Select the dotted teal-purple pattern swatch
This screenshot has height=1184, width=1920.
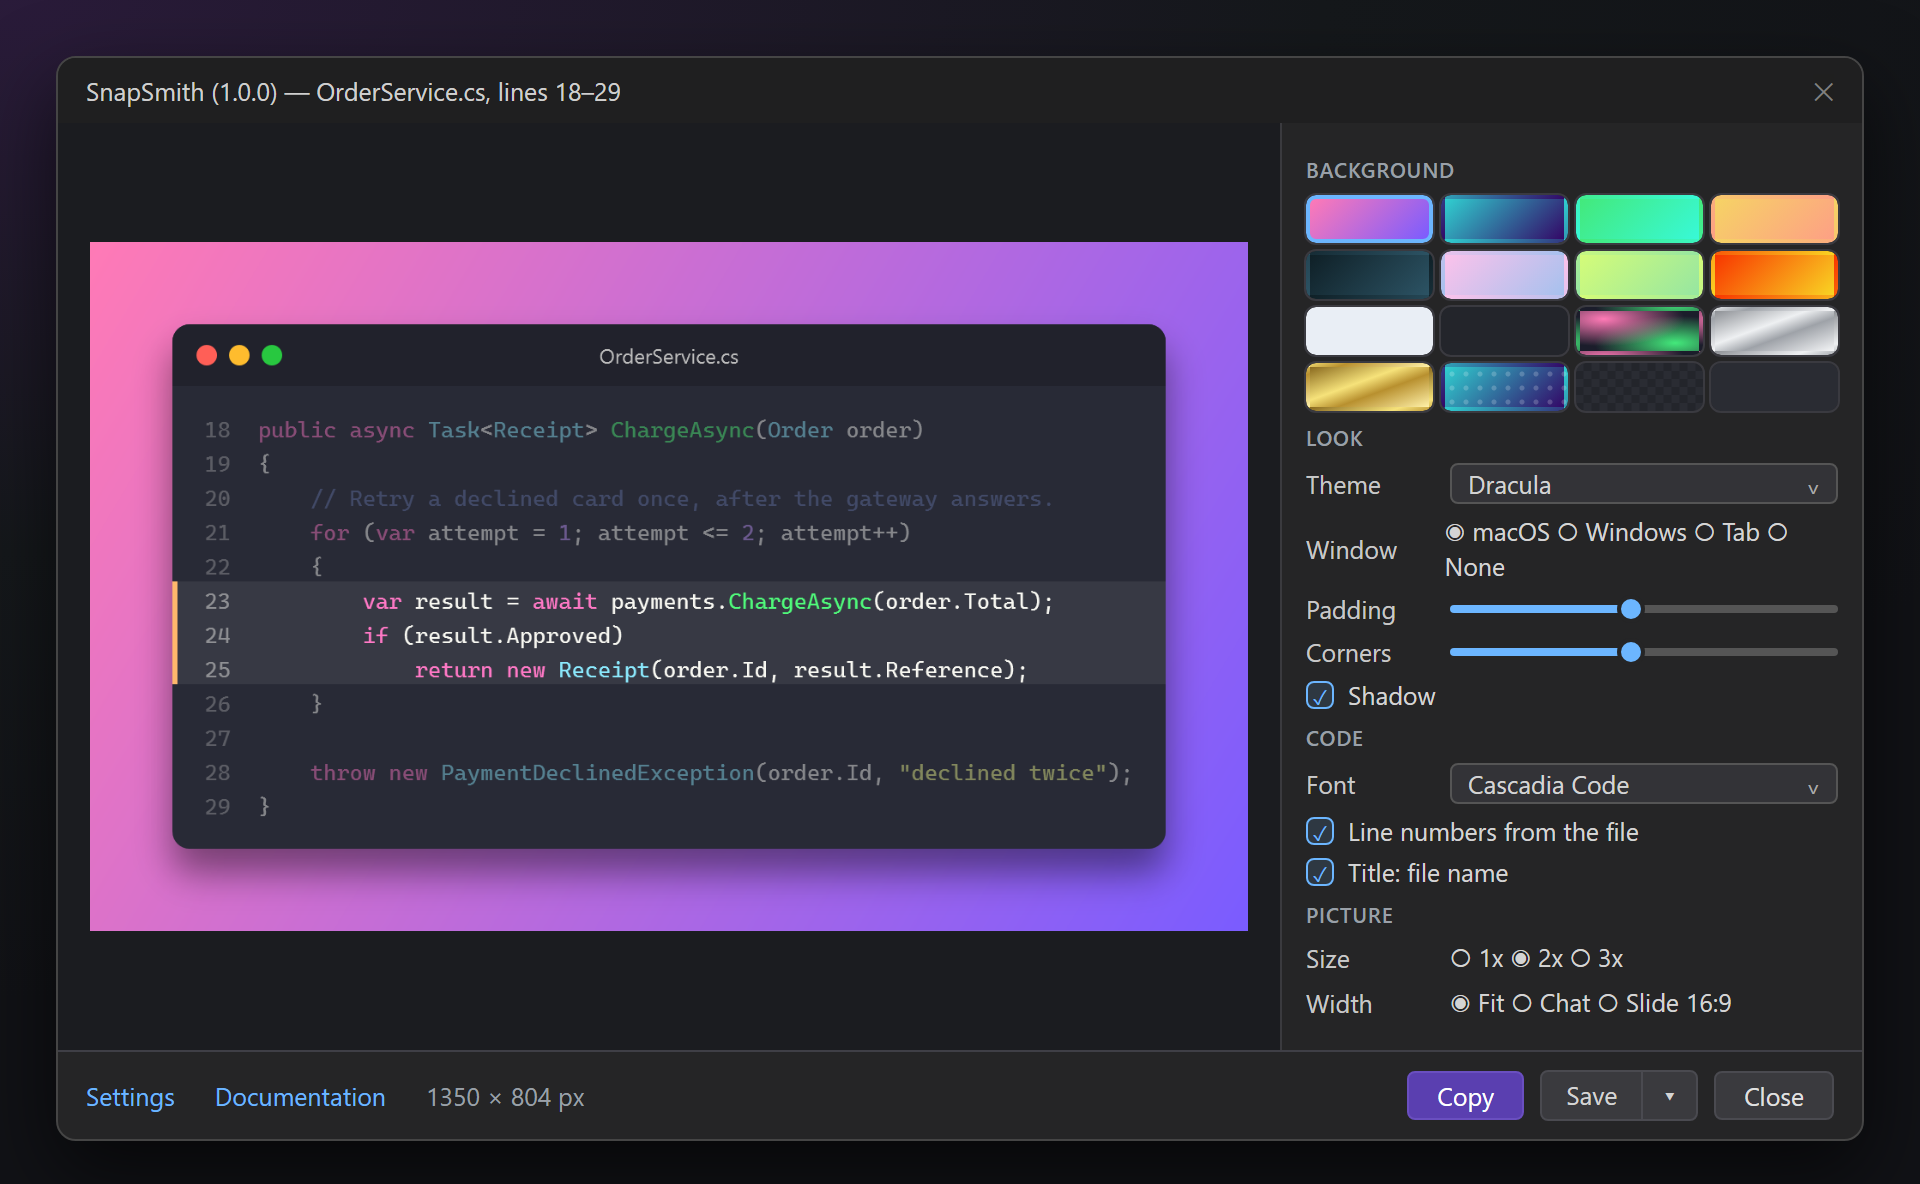pos(1504,387)
